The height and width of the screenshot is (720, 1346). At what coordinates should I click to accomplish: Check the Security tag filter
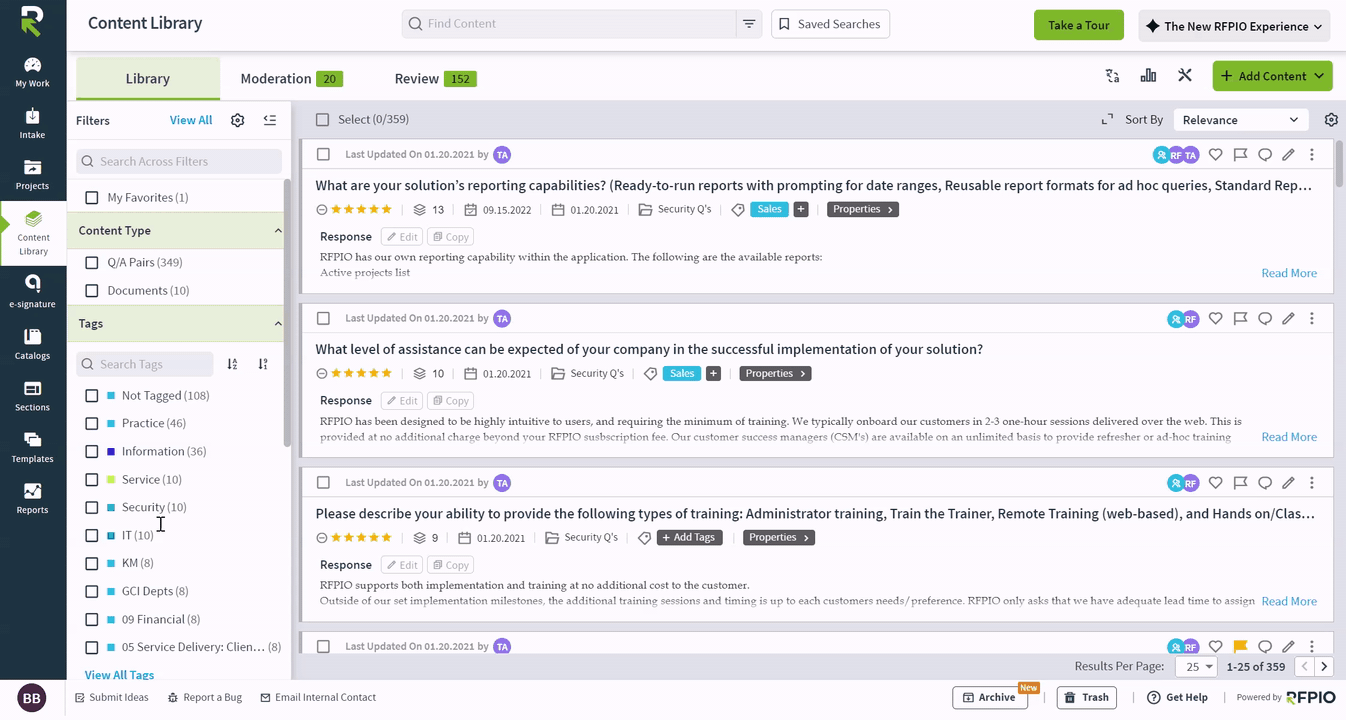92,508
